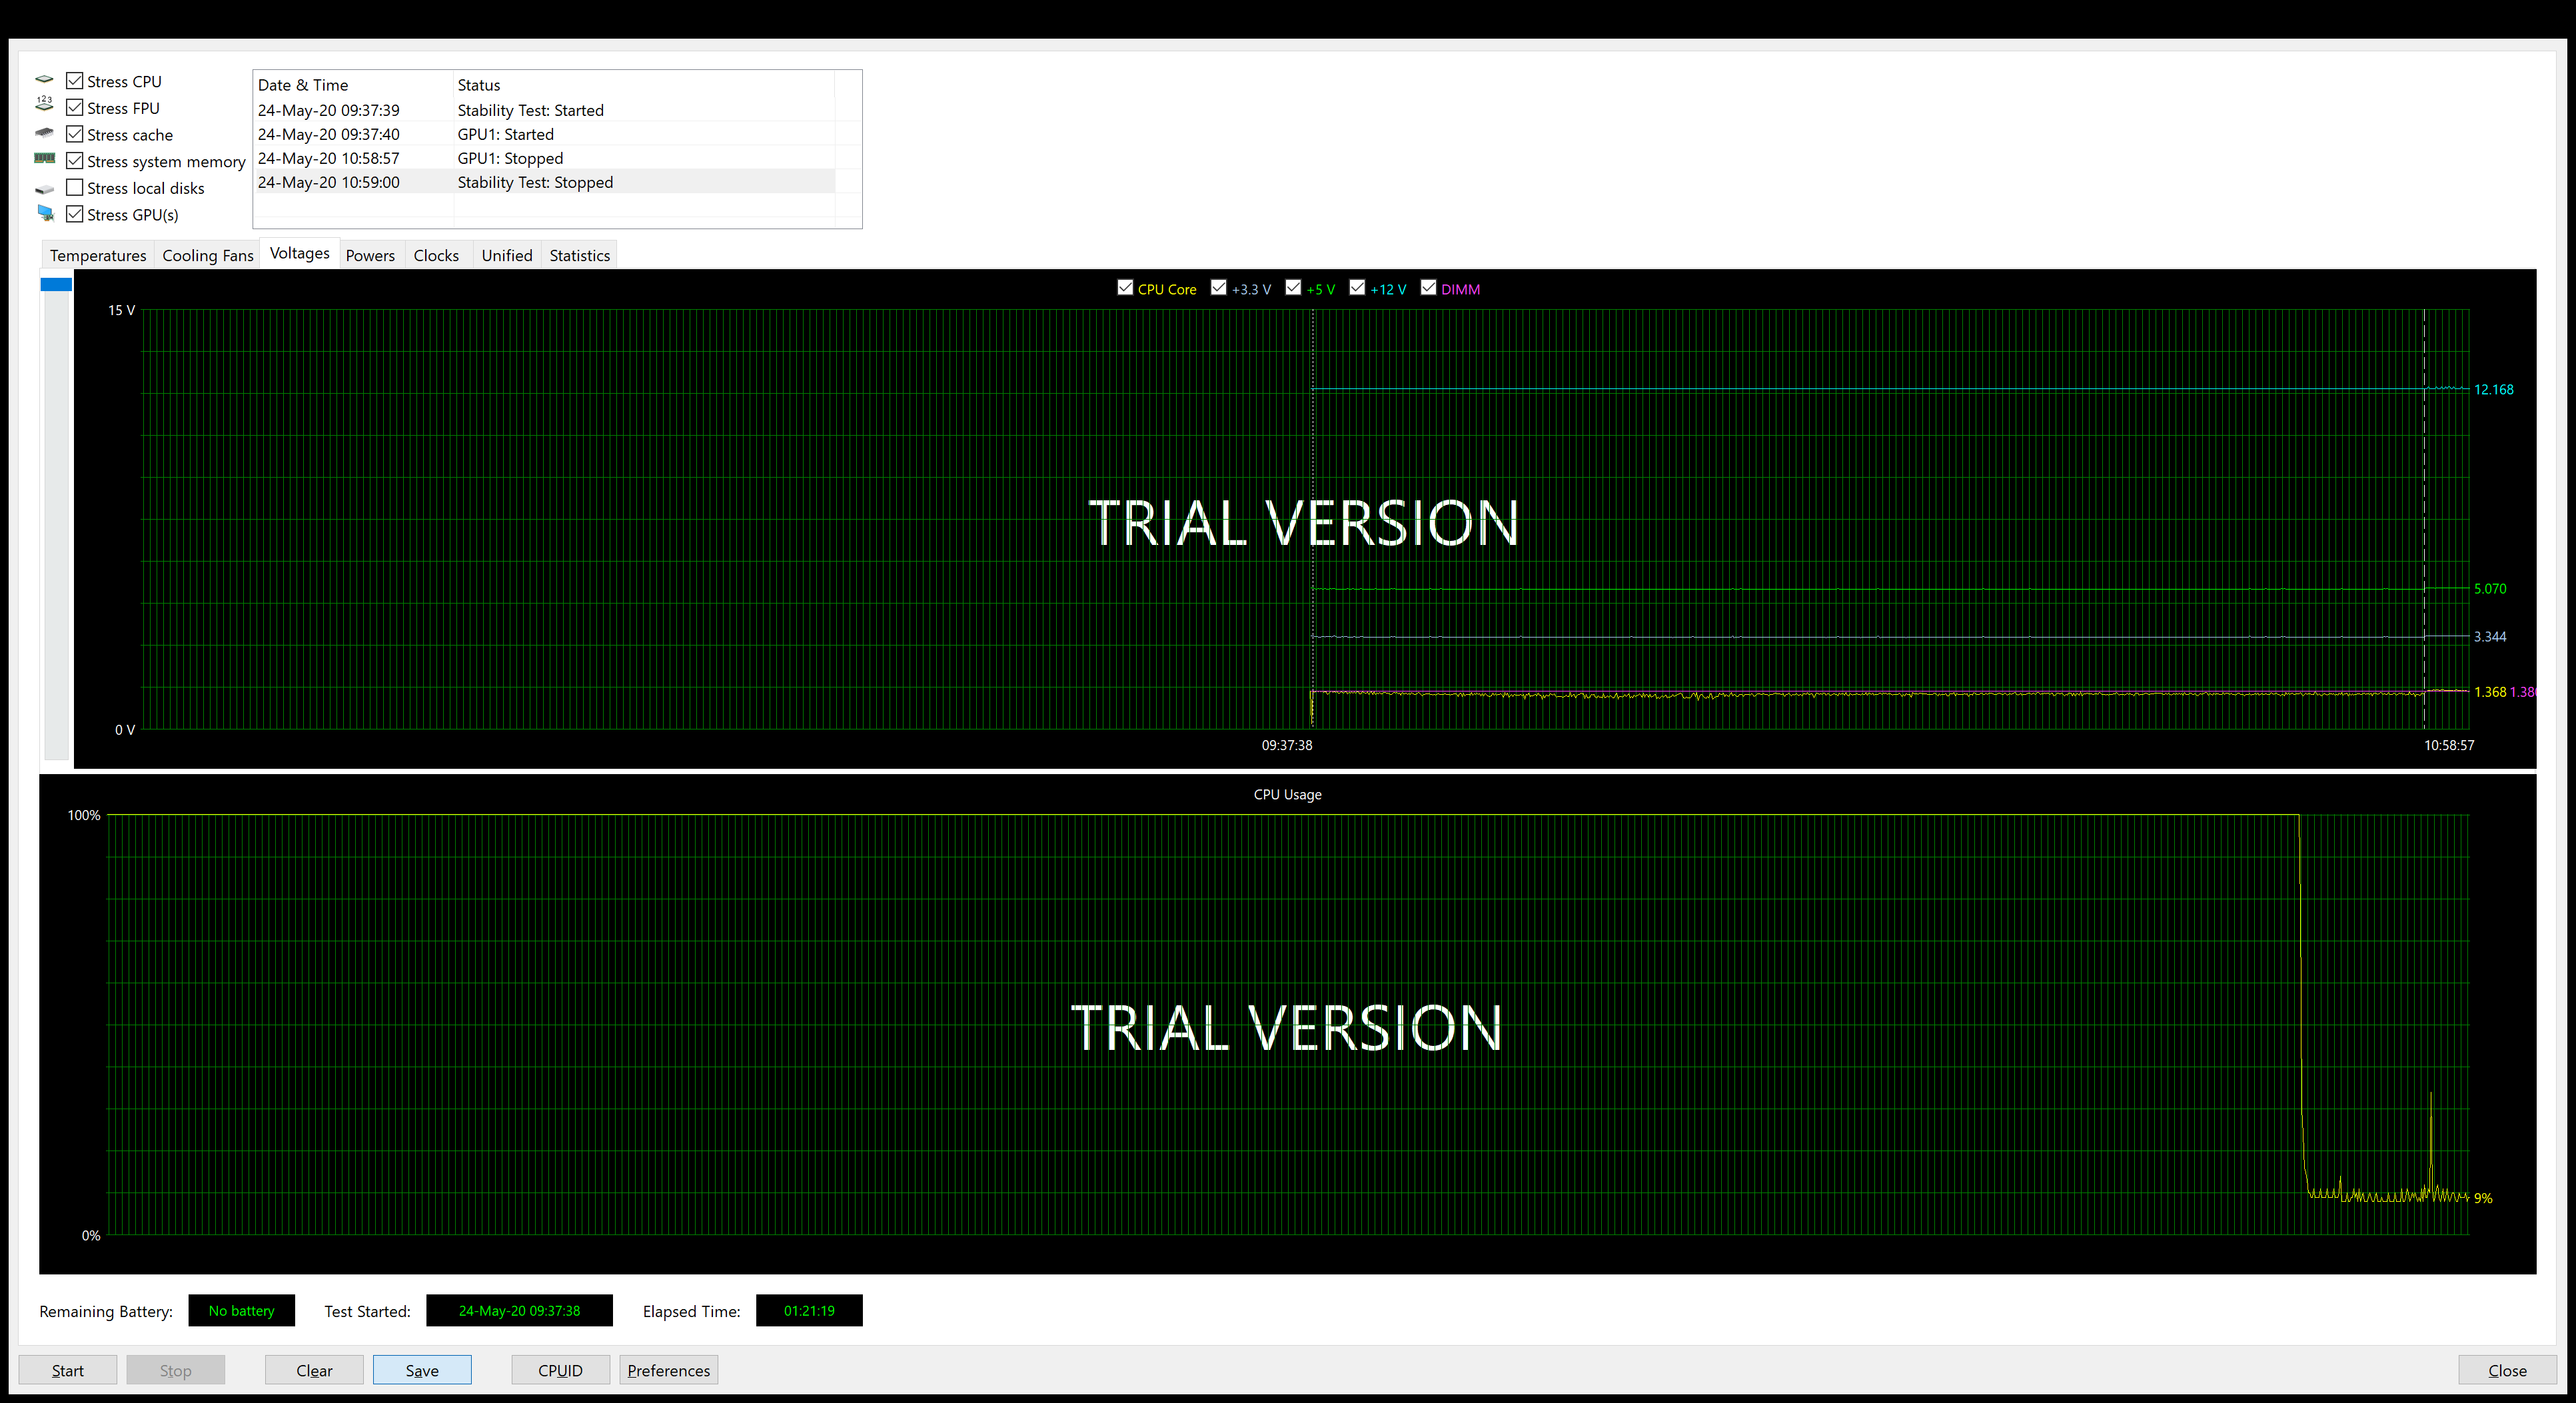2576x1403 pixels.
Task: Click the disk drive icon beside Stress local disks
Action: tap(44, 188)
